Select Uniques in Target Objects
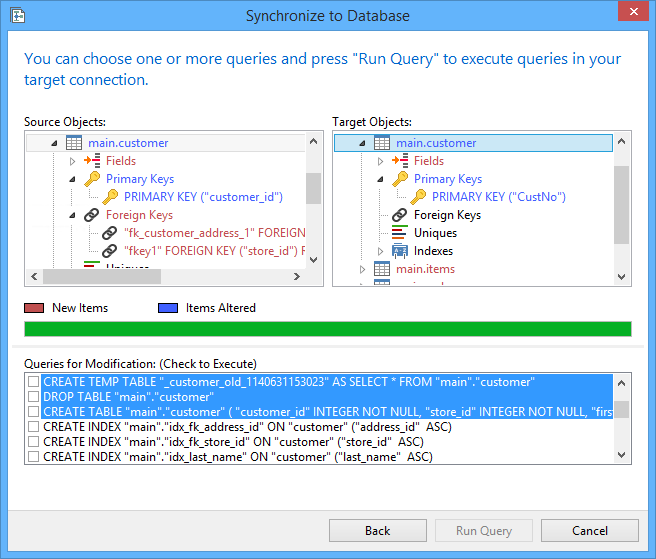 click(436, 233)
